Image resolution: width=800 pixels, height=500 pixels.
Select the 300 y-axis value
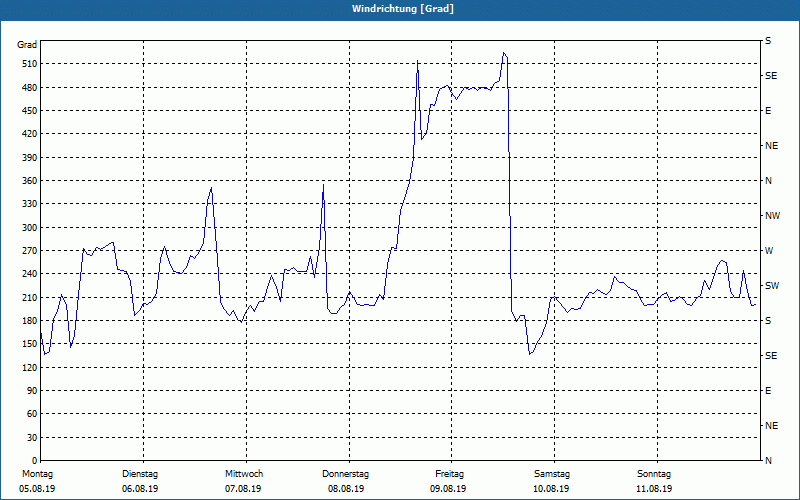pyautogui.click(x=30, y=228)
